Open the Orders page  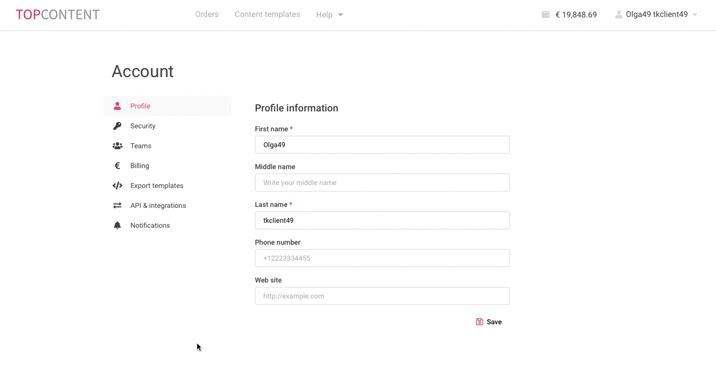[207, 14]
